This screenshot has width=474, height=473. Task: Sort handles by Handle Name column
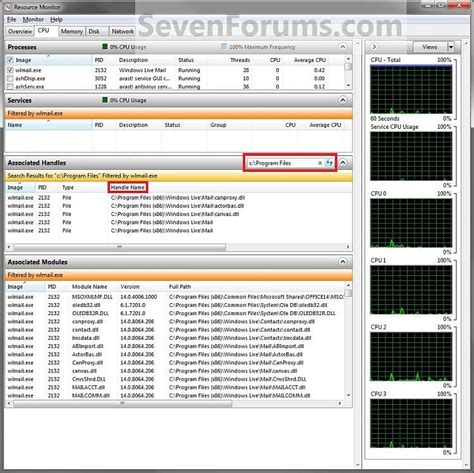(x=128, y=187)
